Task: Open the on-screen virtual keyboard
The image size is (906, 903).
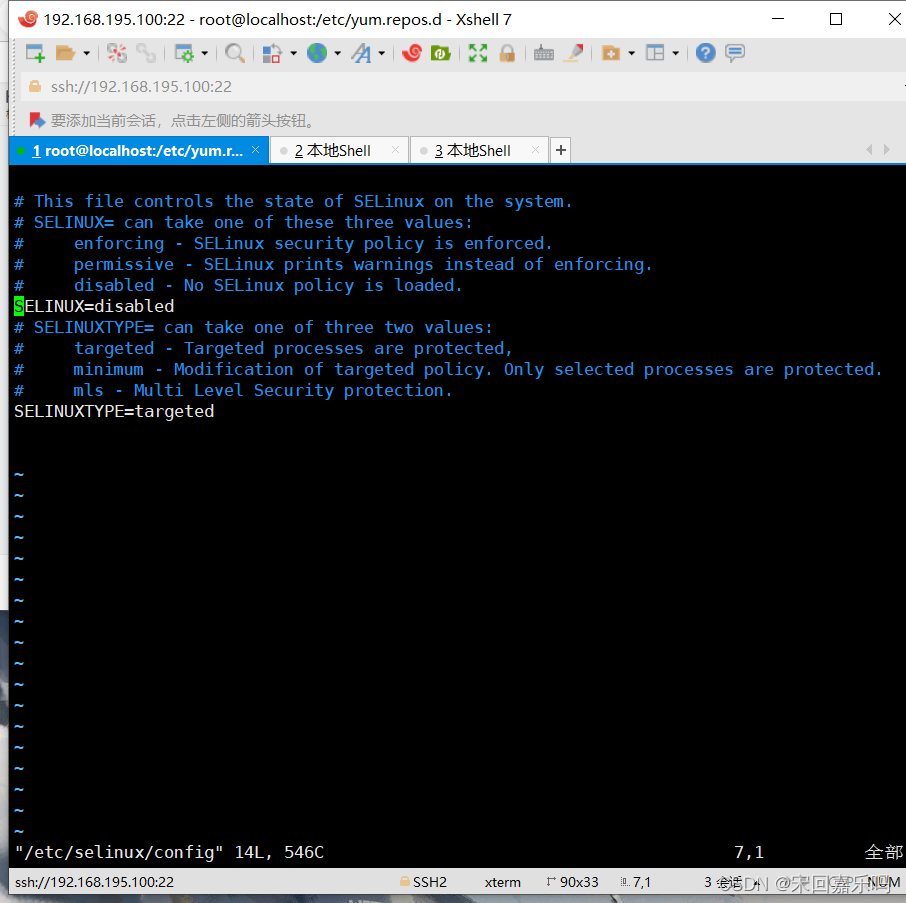Action: [543, 52]
